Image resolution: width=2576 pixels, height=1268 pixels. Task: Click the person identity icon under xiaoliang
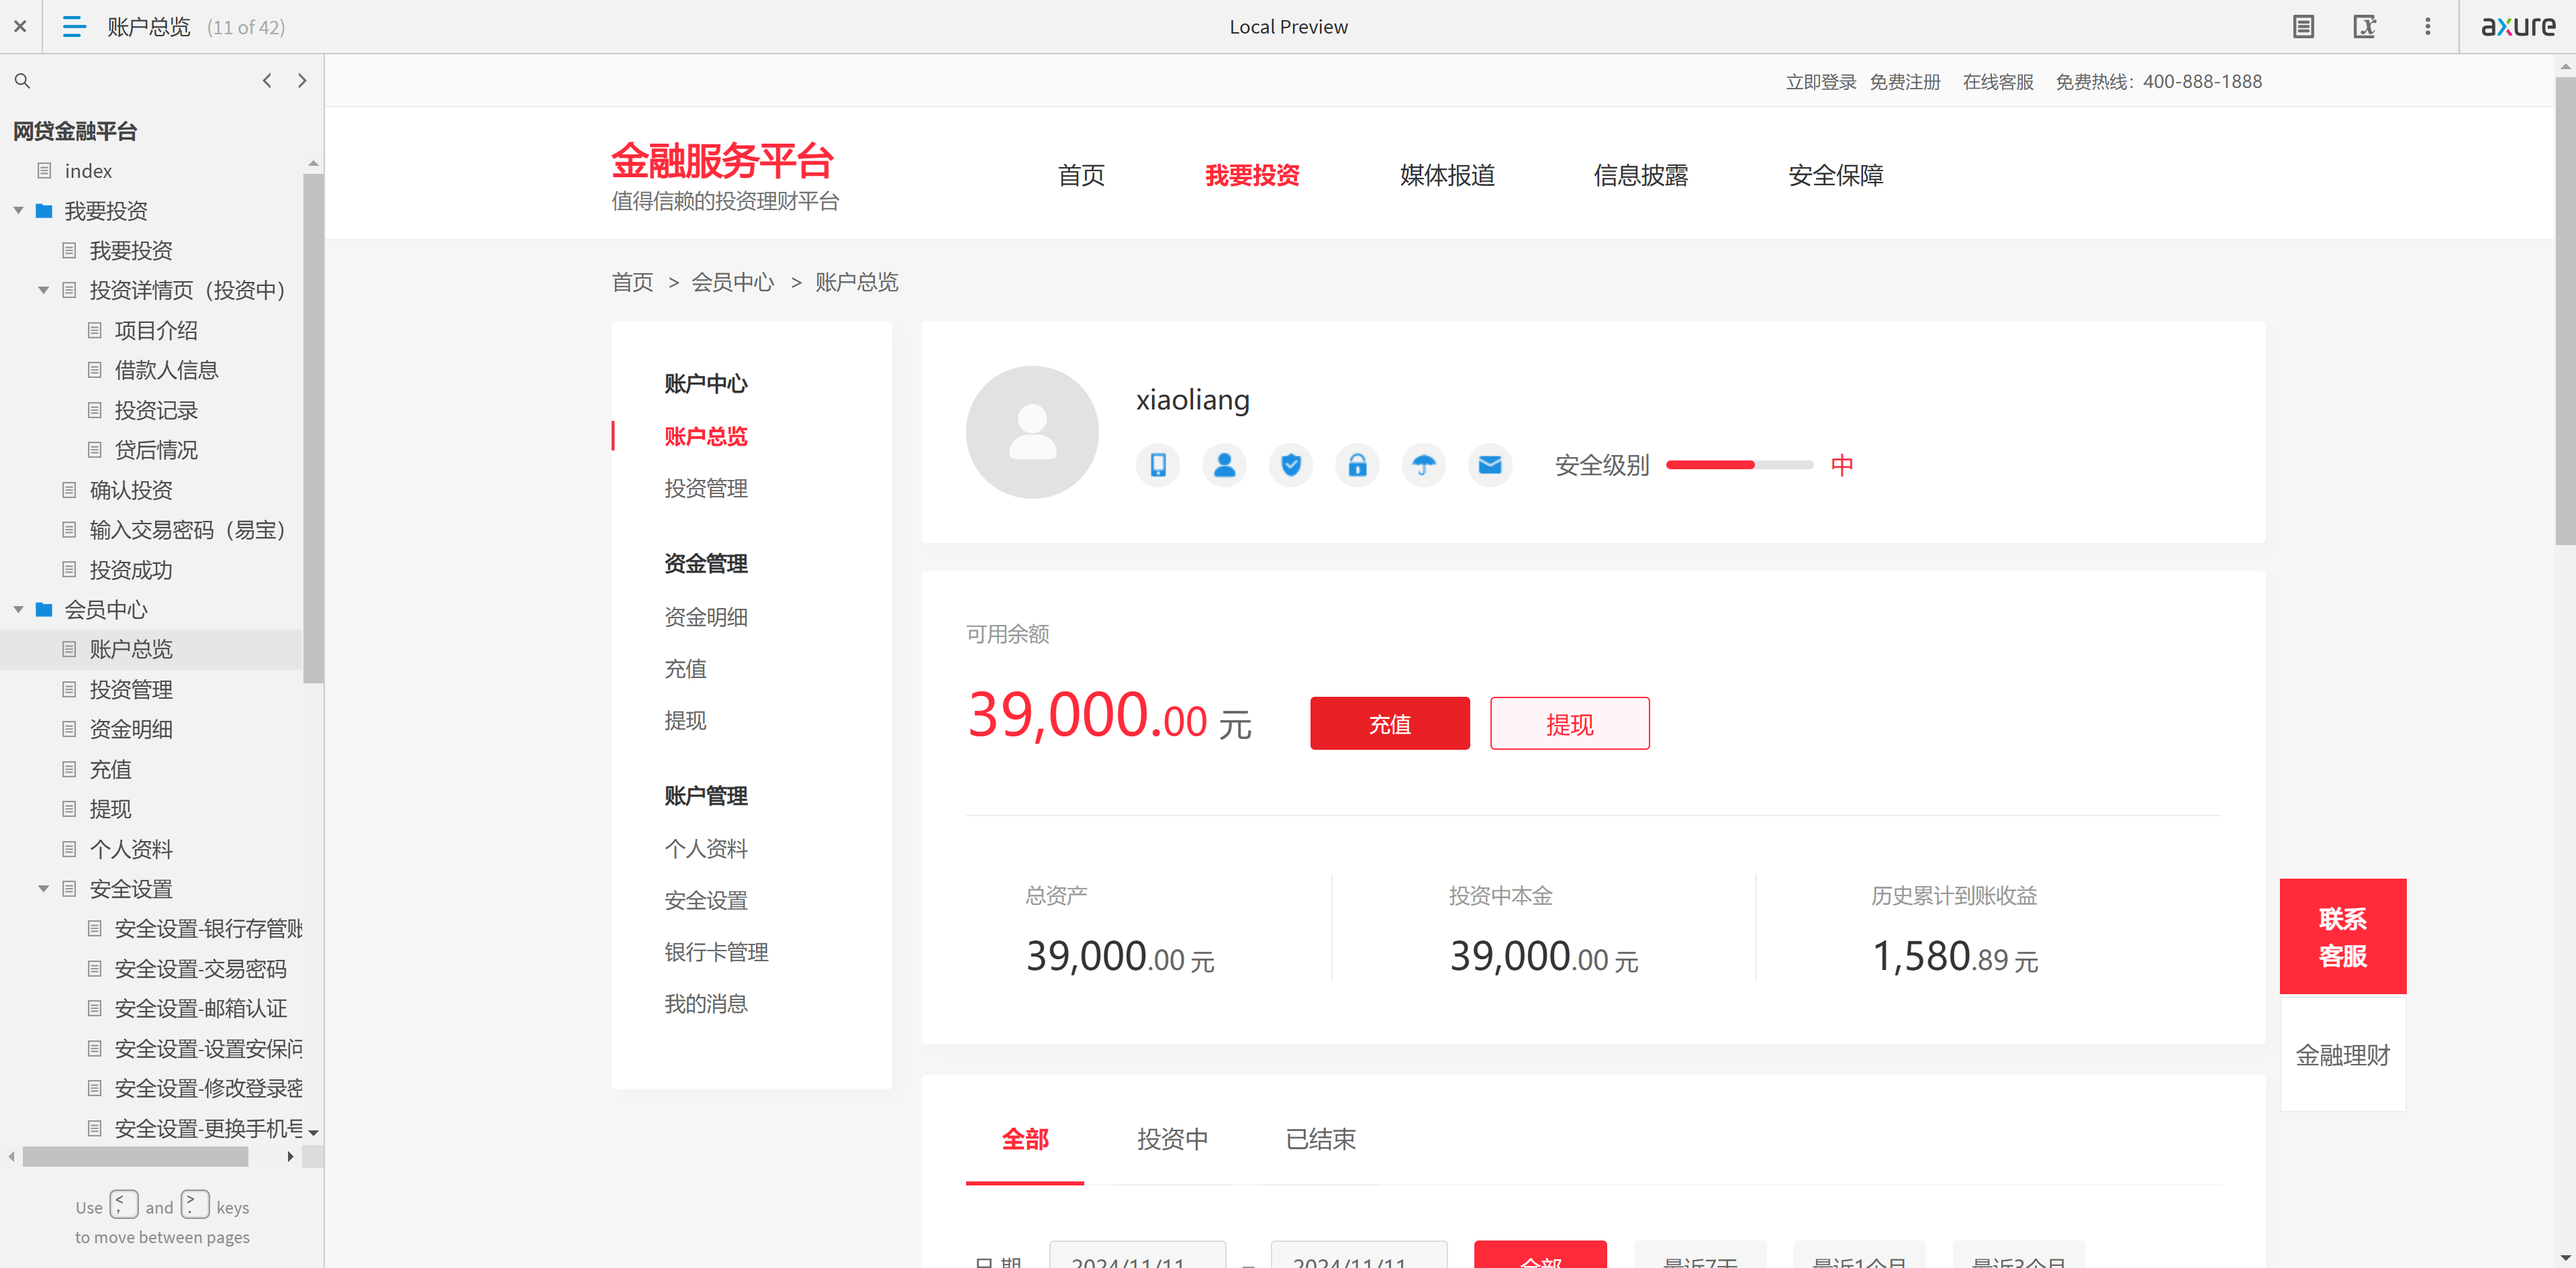[x=1224, y=465]
